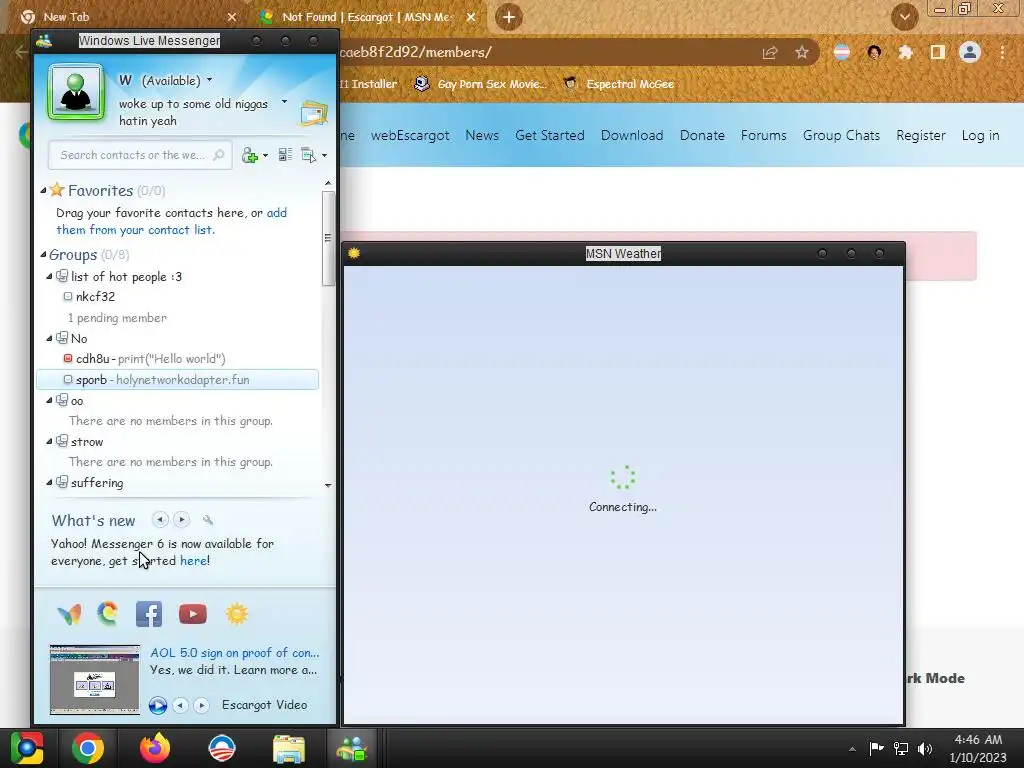Open the Get Started menu item

pos(550,135)
